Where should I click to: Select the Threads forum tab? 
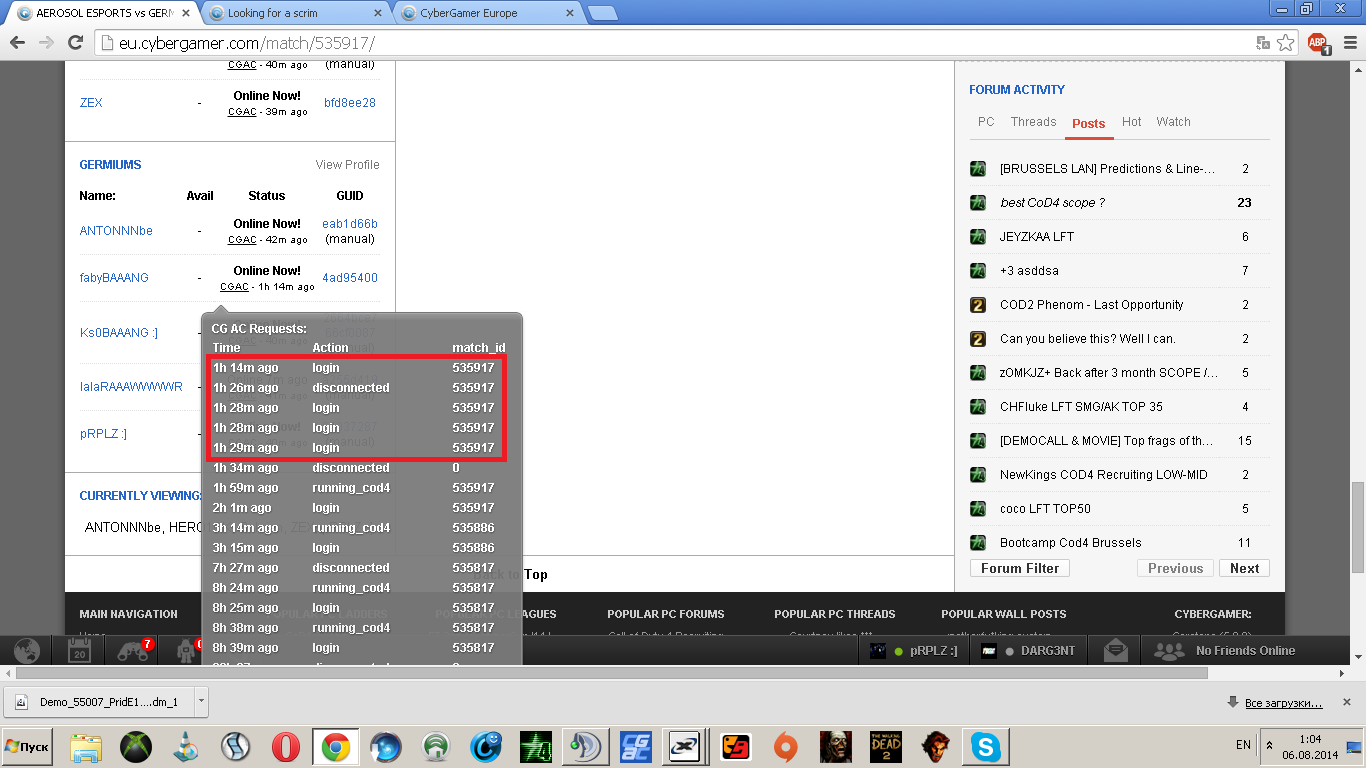[1033, 122]
